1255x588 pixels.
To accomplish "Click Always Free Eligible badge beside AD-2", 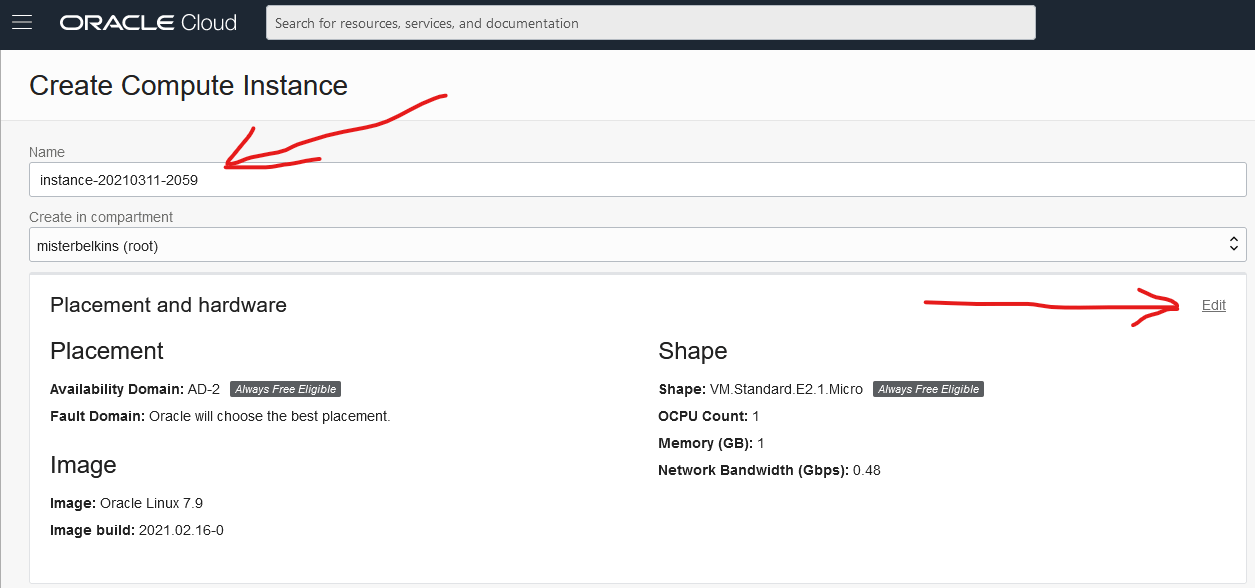I will 285,389.
